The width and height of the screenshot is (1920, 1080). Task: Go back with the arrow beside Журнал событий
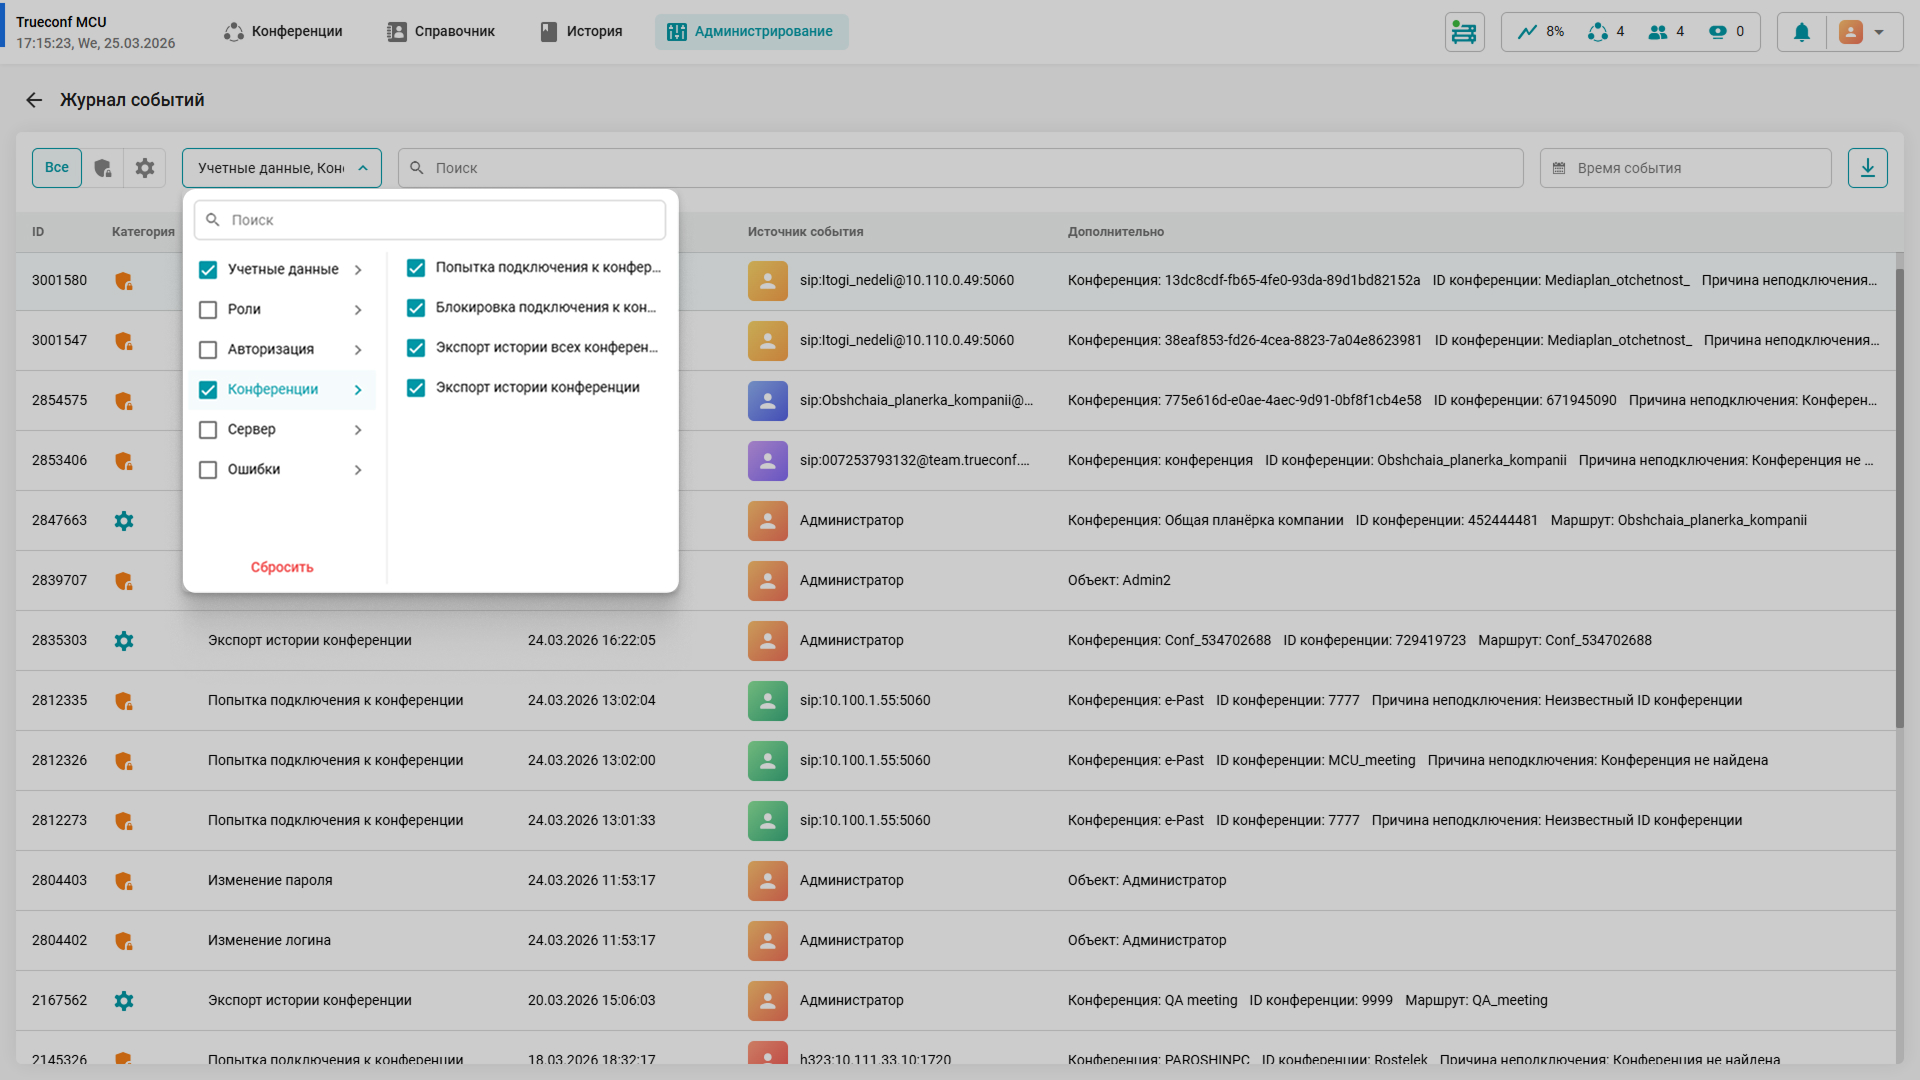pyautogui.click(x=34, y=100)
